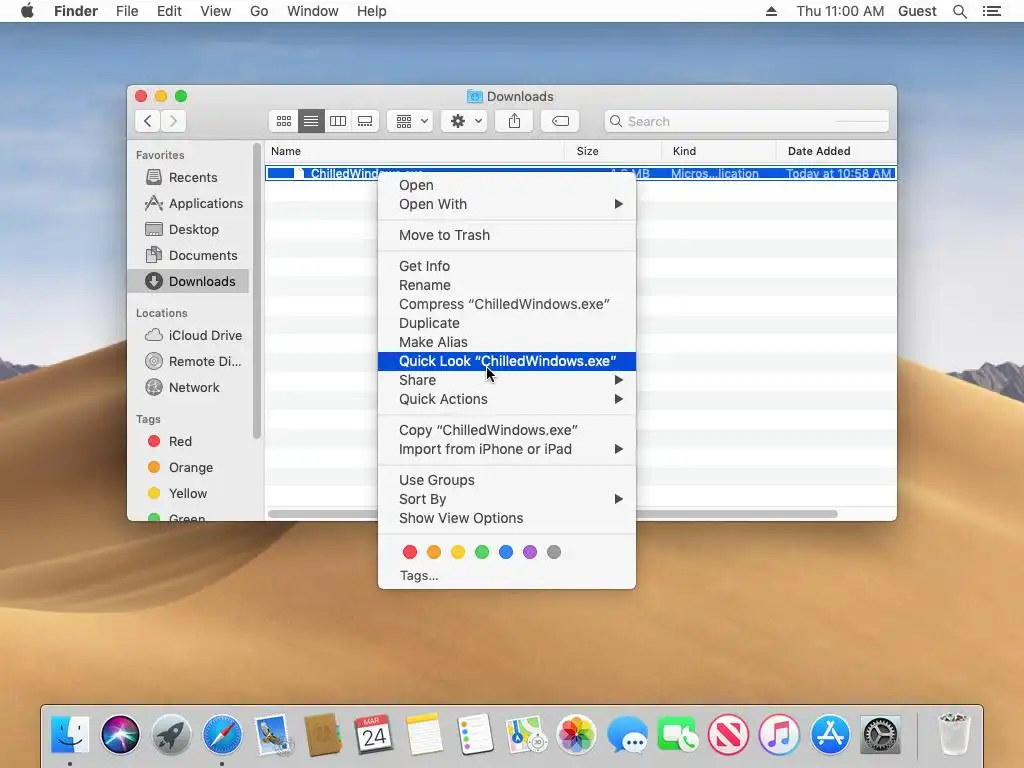Open the Go menu in menu bar

point(259,11)
